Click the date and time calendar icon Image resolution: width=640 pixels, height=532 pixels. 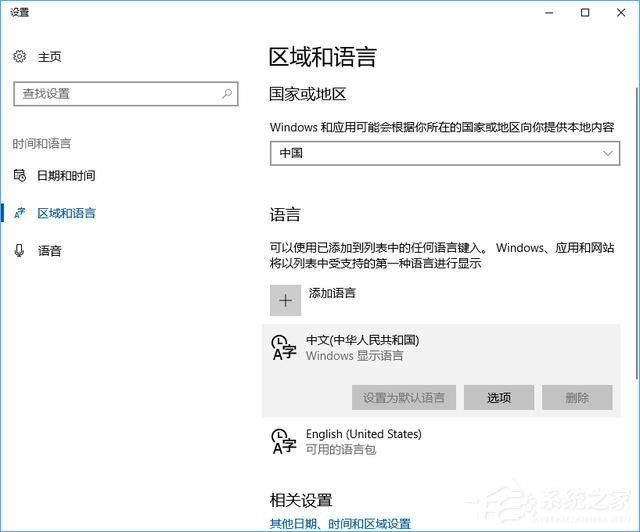pos(20,176)
